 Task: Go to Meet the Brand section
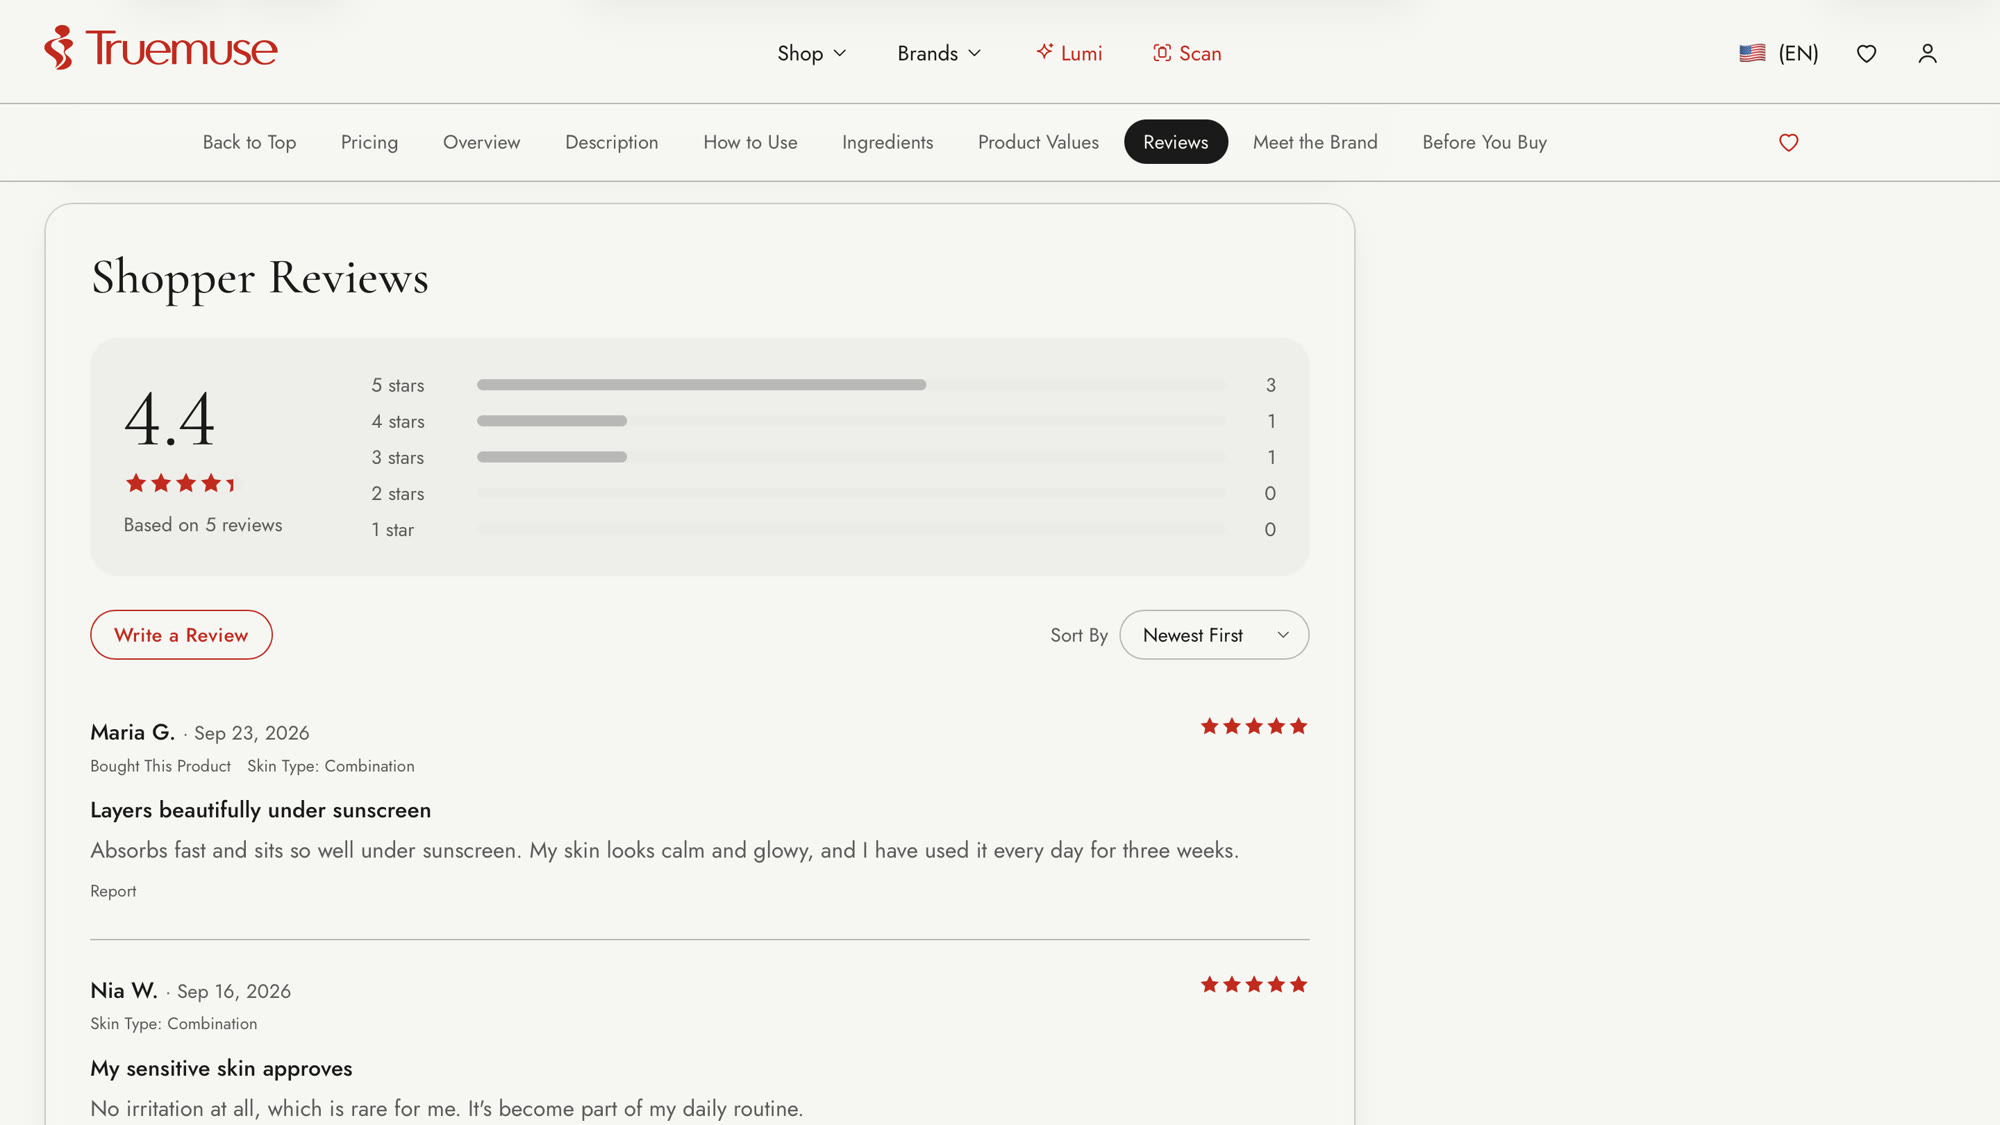point(1315,142)
